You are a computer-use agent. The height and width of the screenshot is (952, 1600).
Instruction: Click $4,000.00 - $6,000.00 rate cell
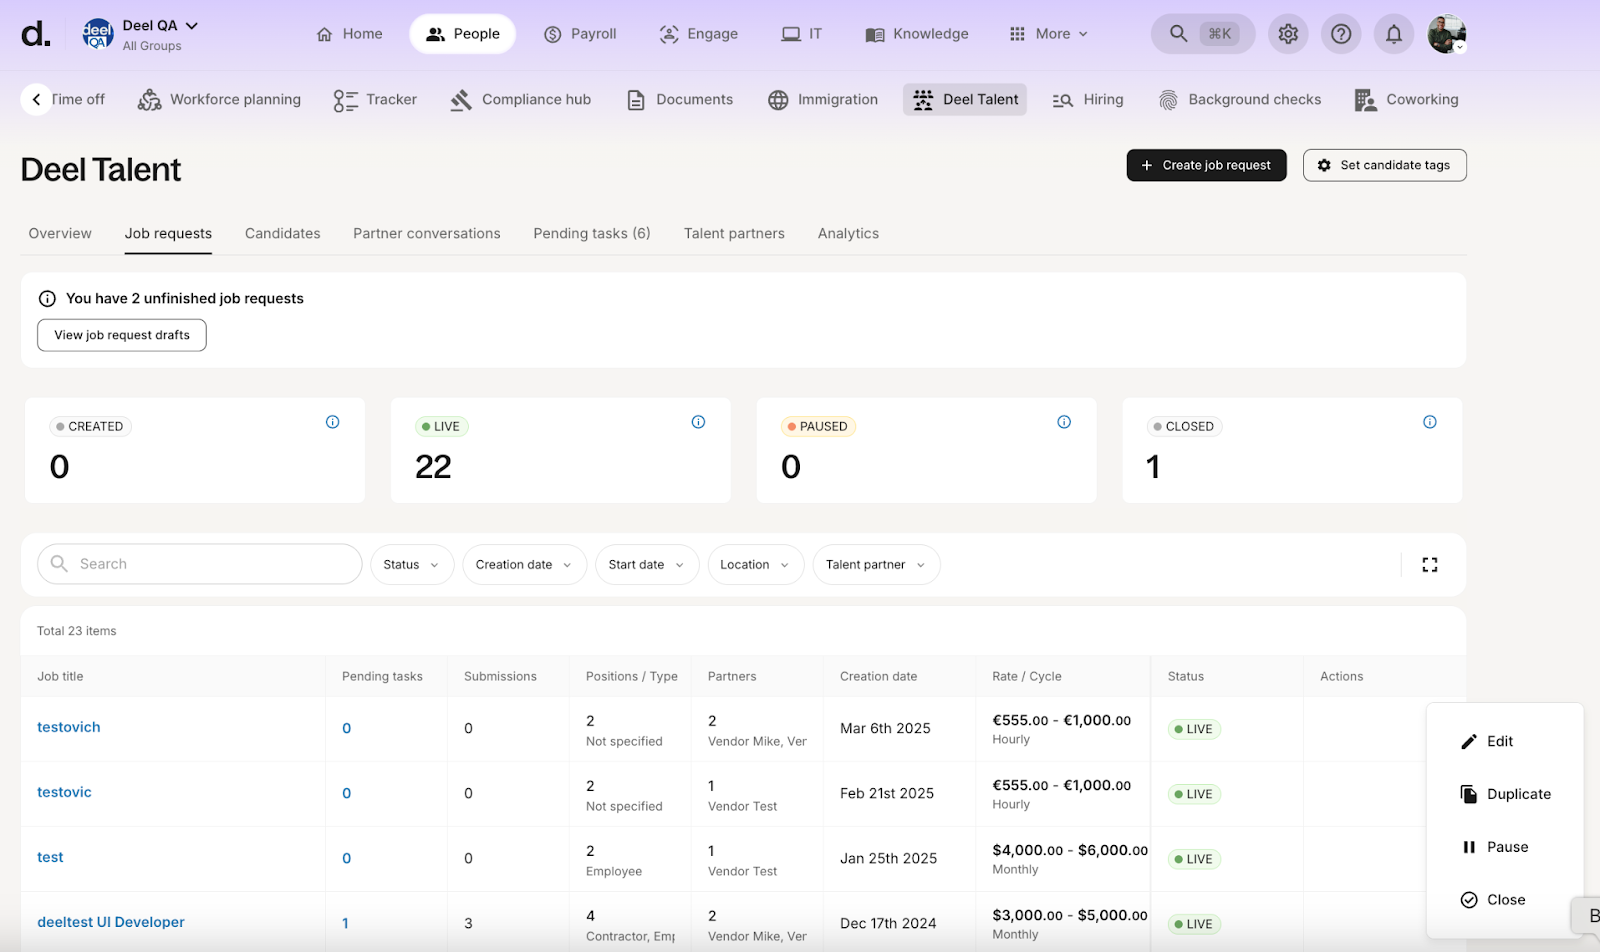(x=1069, y=850)
